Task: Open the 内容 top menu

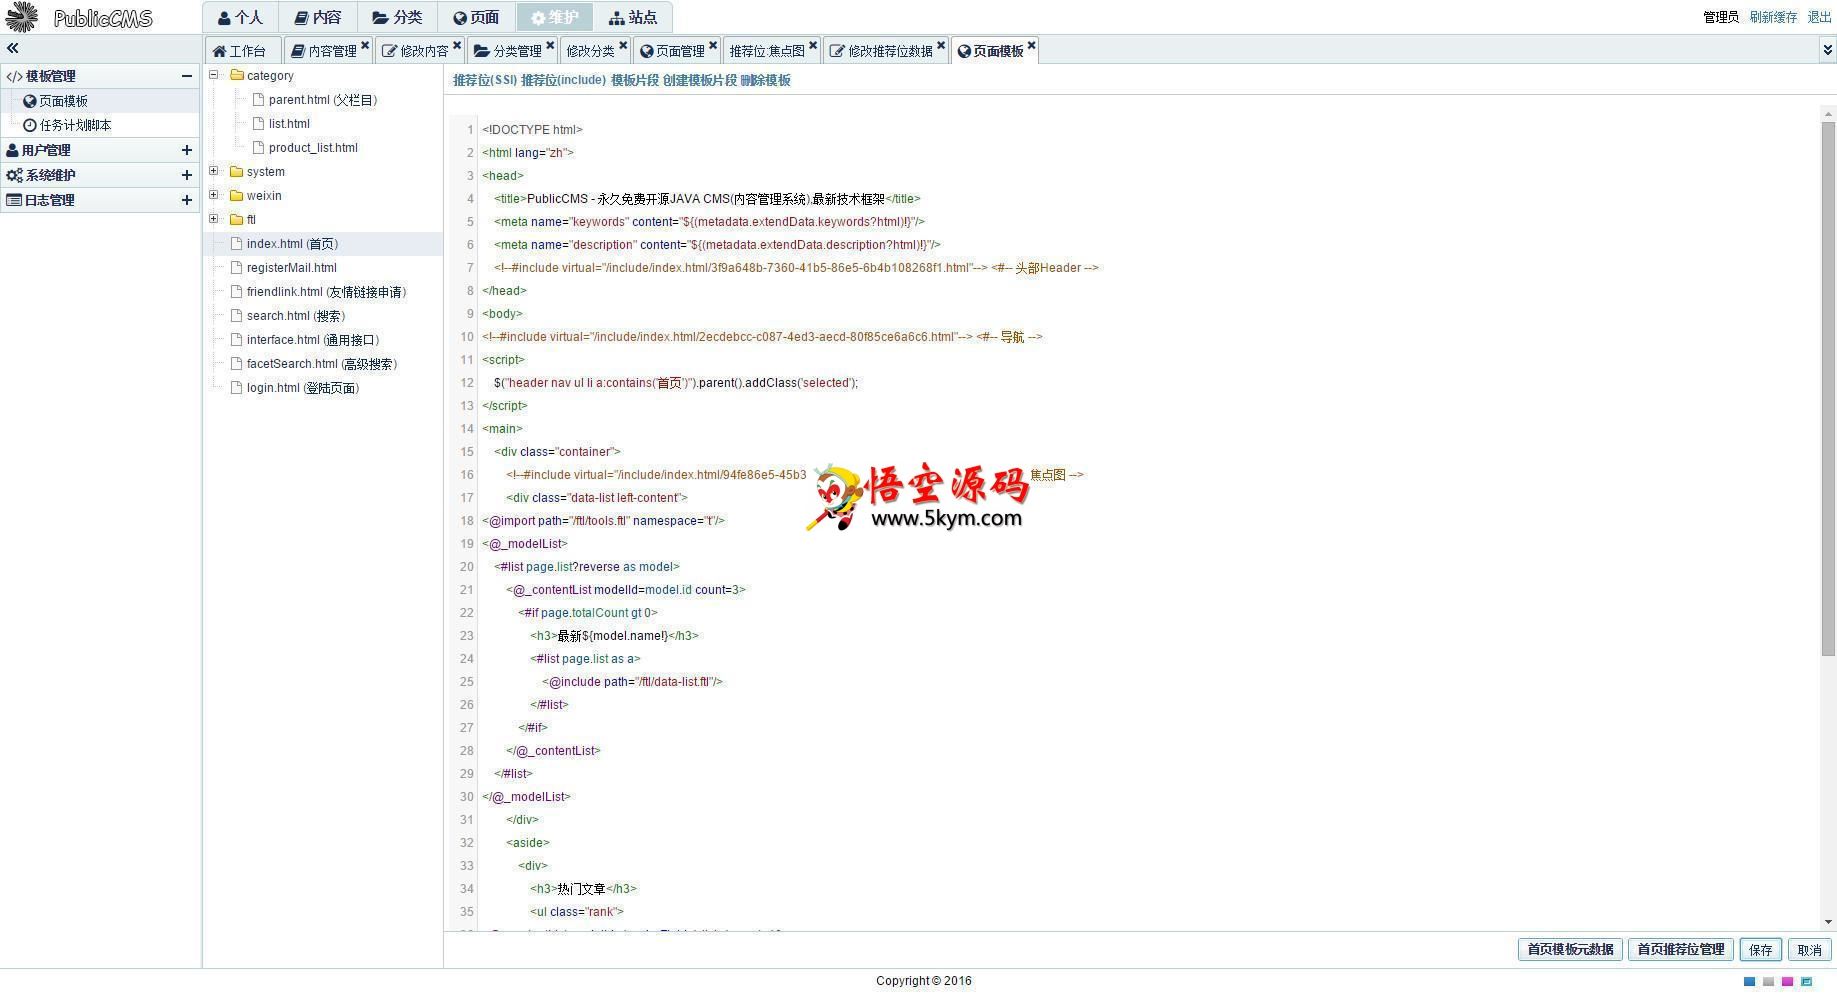Action: [317, 17]
